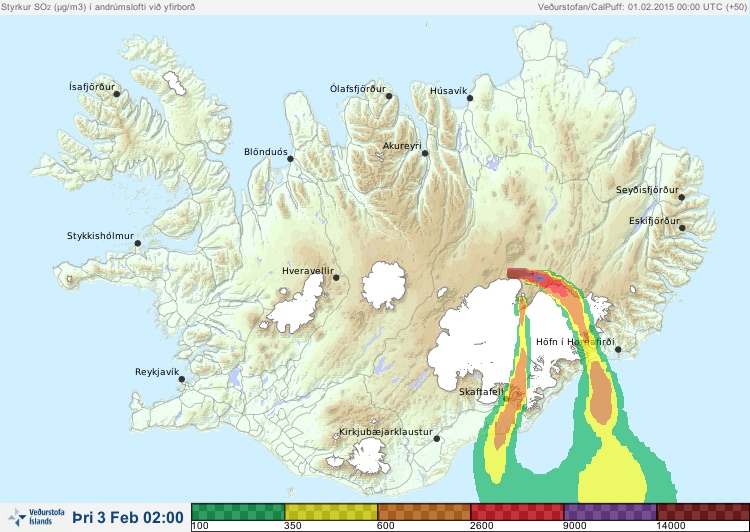
Task: Select the Seyðisfjörður marker dot
Action: tap(682, 197)
